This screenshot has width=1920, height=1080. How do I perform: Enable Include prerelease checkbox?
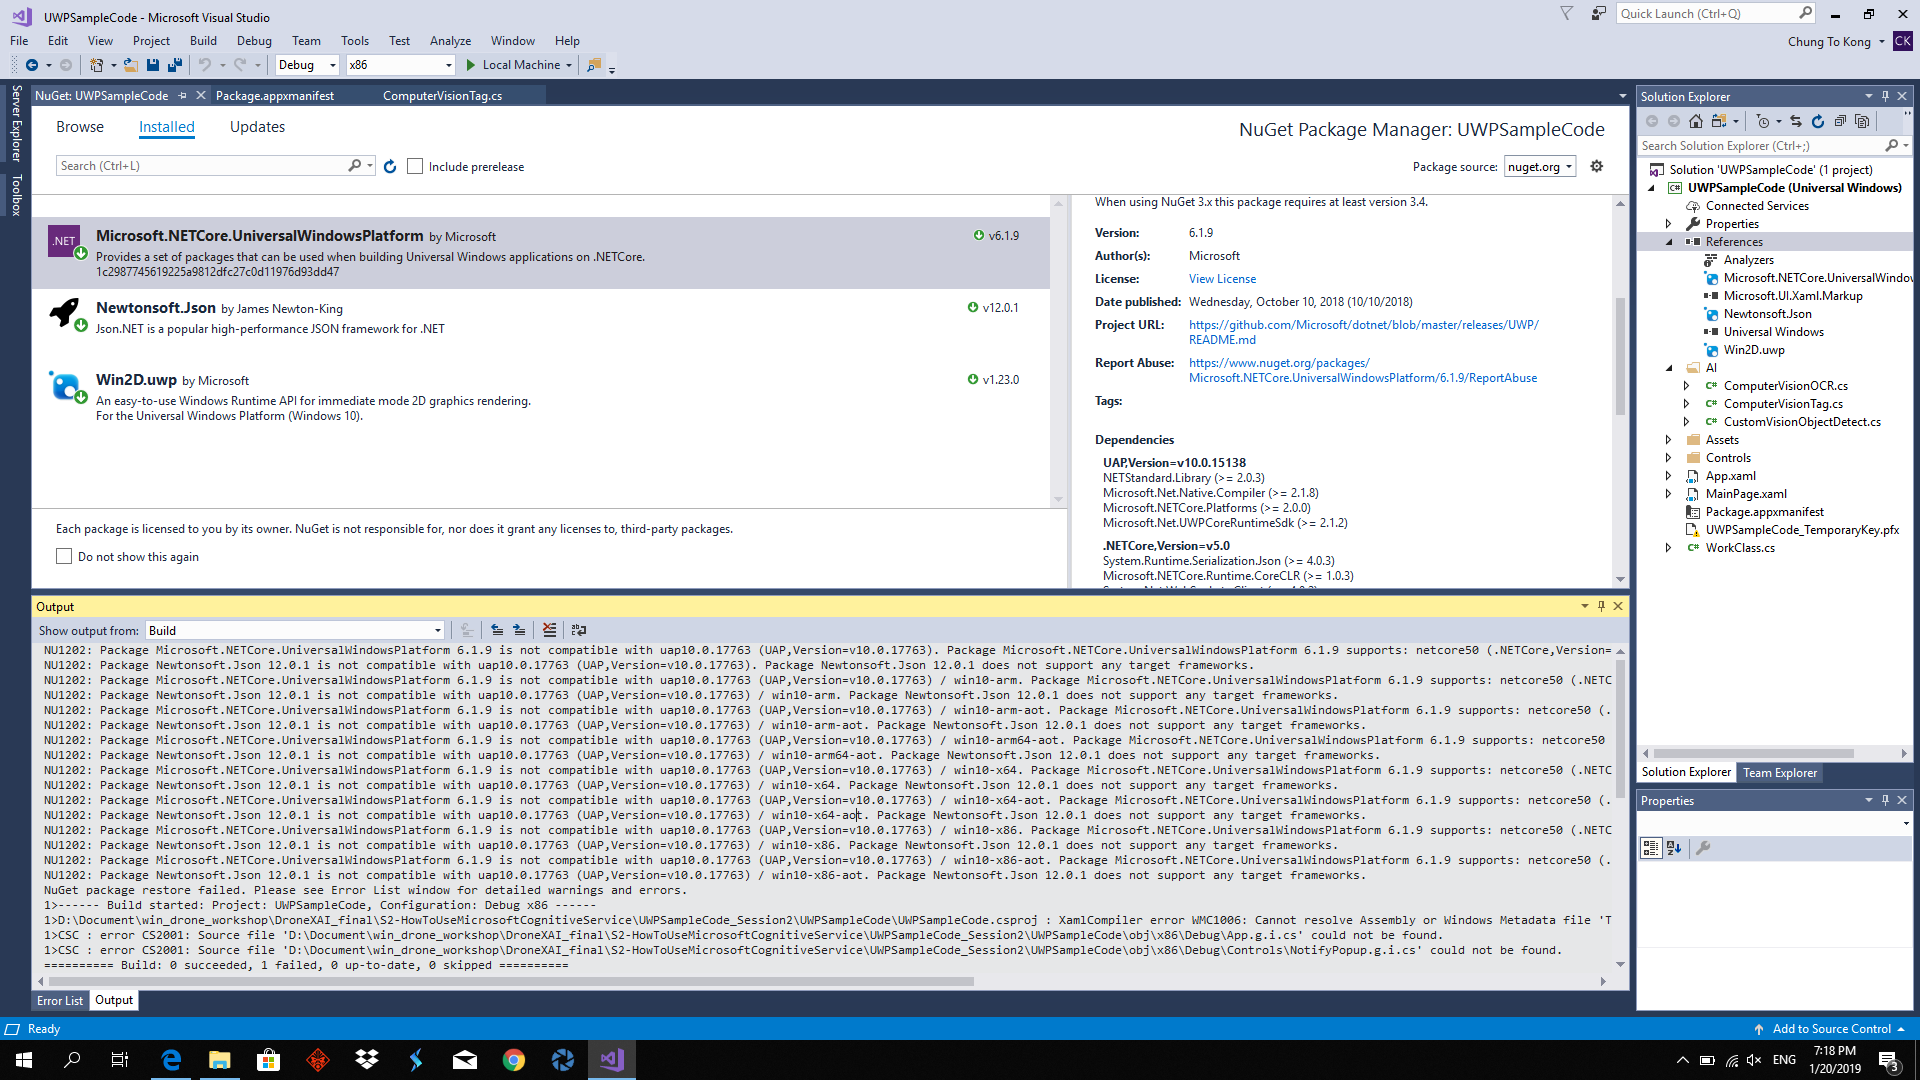point(416,166)
